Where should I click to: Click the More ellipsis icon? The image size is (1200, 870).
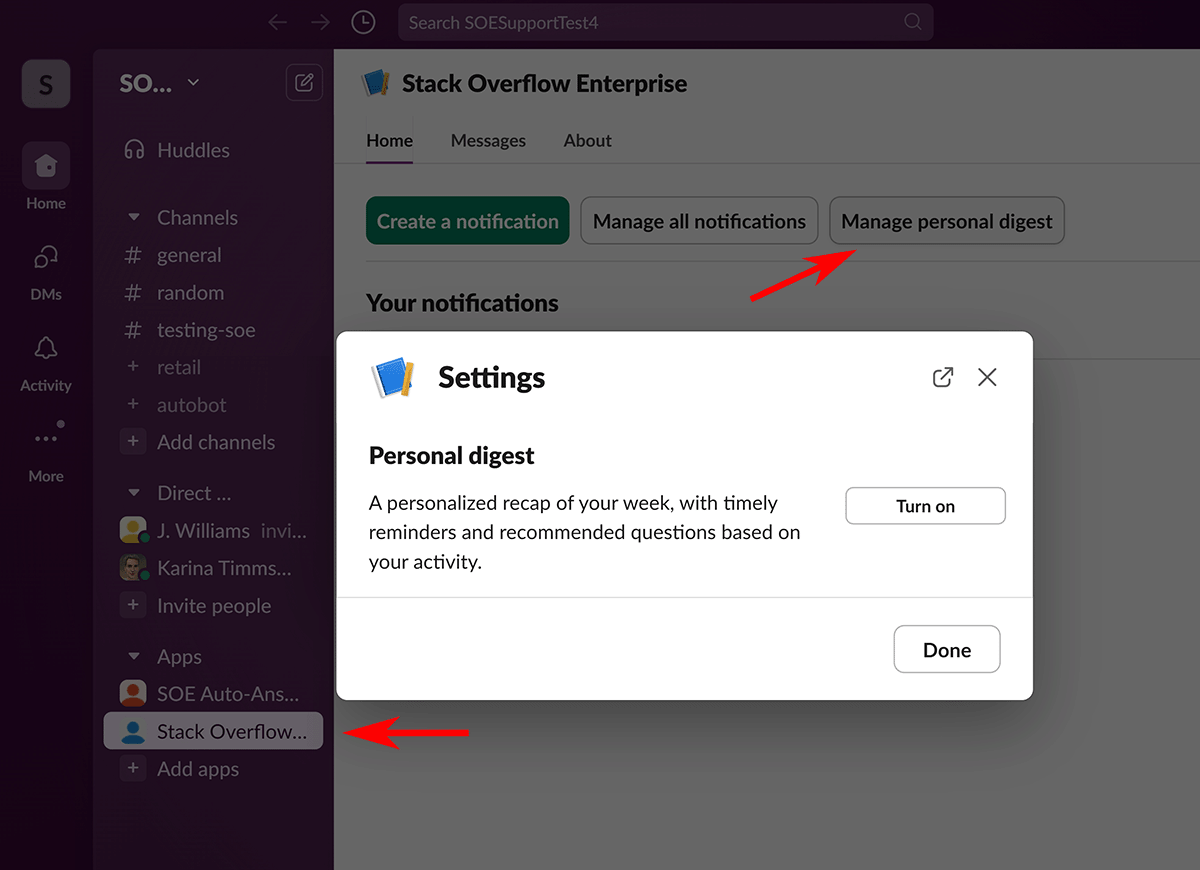click(x=46, y=438)
